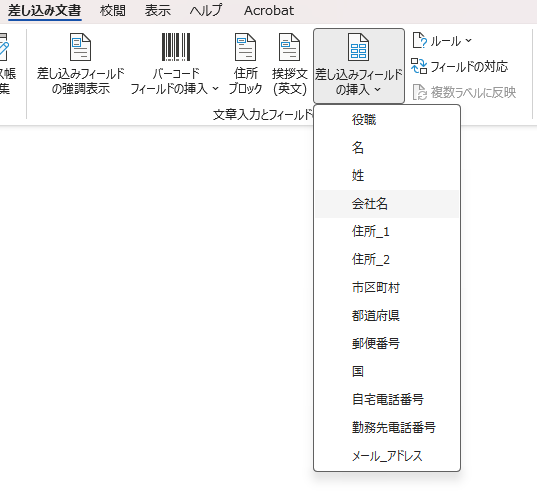Click the 複数ラベルに反映 button

coord(464,92)
